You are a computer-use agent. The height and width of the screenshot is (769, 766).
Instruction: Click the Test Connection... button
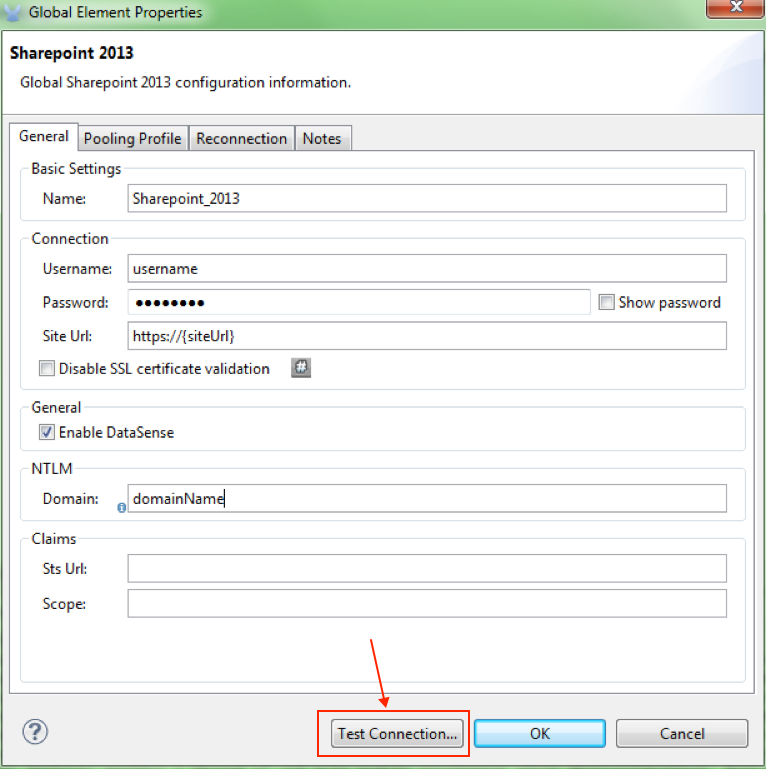(397, 733)
